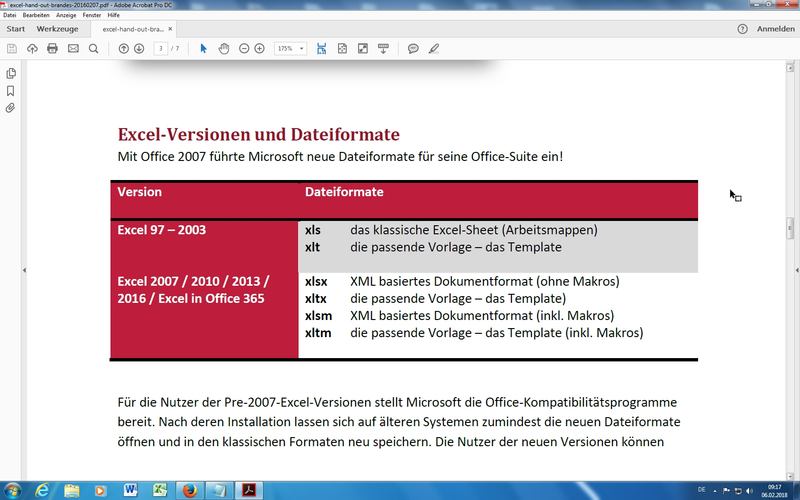The width and height of the screenshot is (800, 500).
Task: Open Firefox from the taskbar
Action: point(189,490)
